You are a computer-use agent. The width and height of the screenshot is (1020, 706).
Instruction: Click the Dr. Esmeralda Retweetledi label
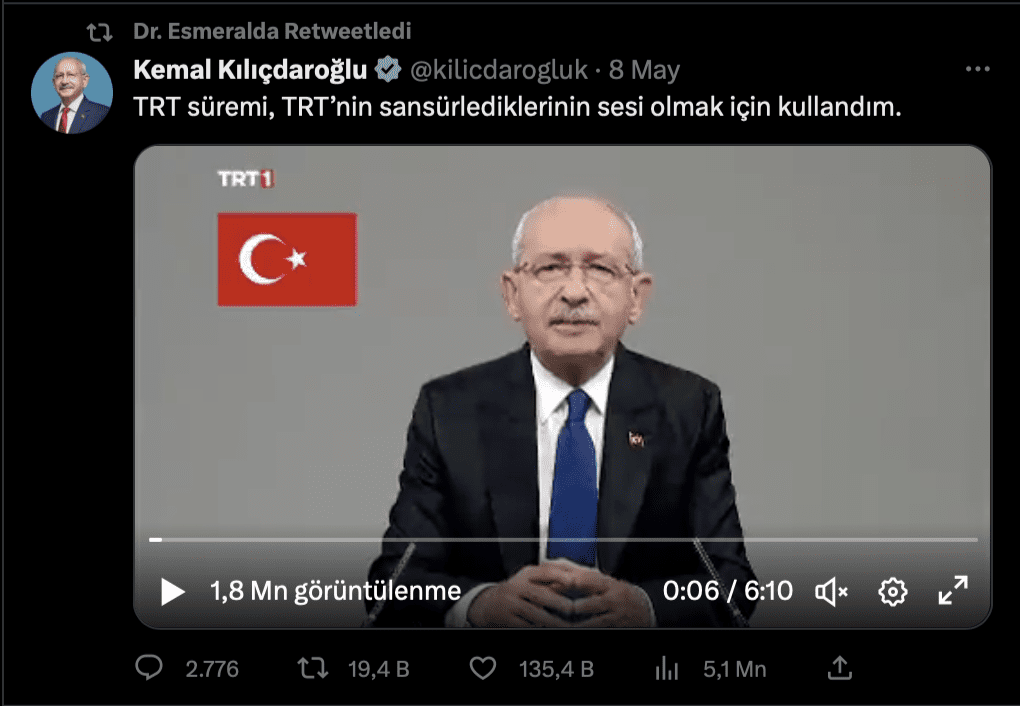[272, 31]
